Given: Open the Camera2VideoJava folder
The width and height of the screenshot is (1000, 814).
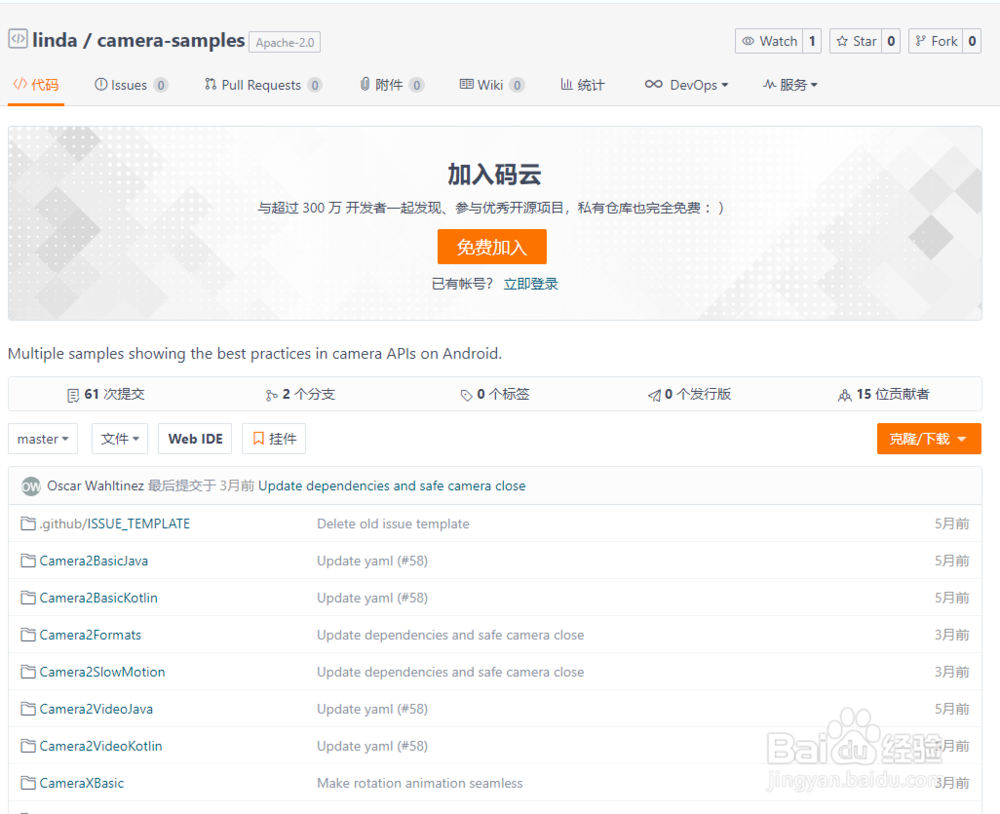Looking at the screenshot, I should click(x=96, y=709).
